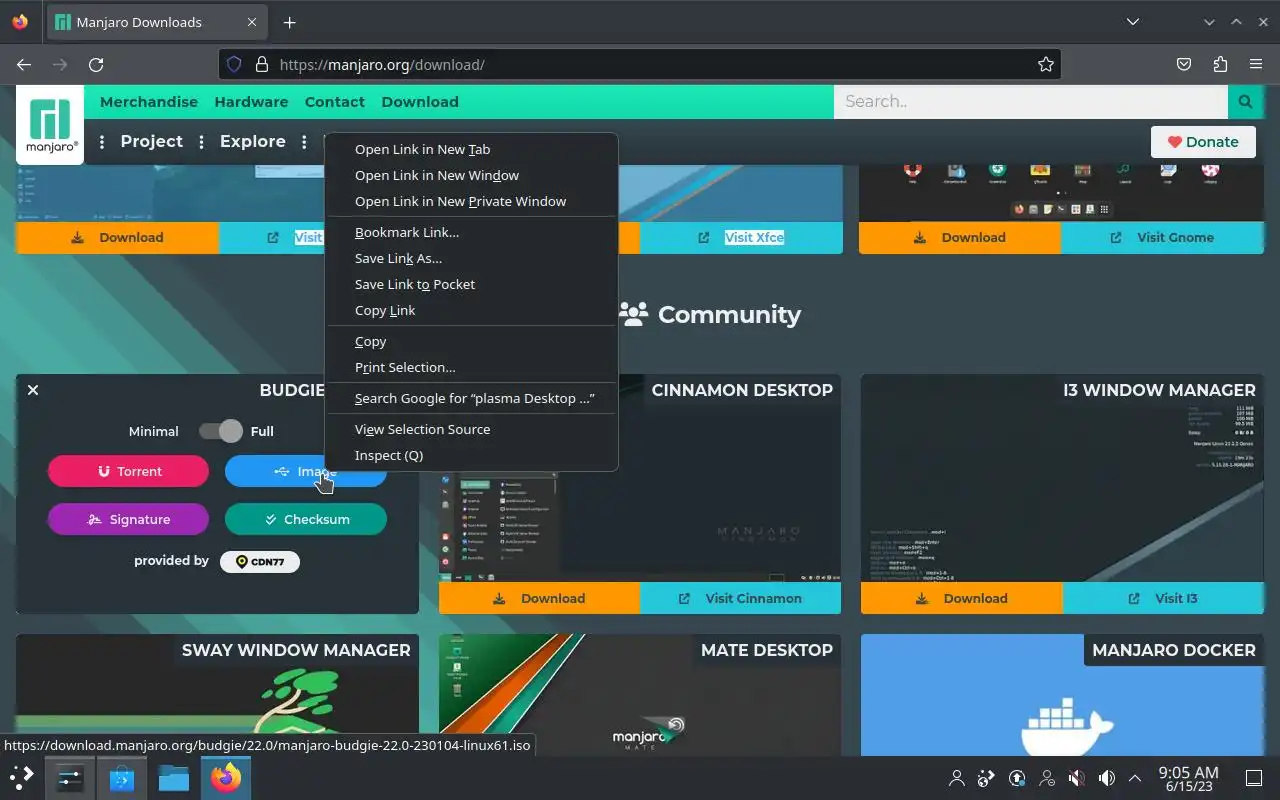Go back using the back arrow
1280x800 pixels.
(x=24, y=64)
